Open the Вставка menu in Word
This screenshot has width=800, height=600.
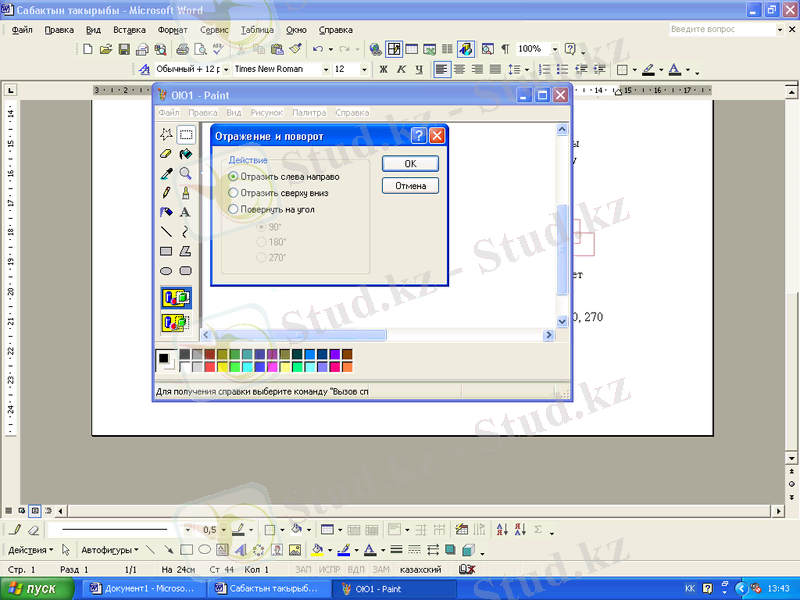[129, 30]
